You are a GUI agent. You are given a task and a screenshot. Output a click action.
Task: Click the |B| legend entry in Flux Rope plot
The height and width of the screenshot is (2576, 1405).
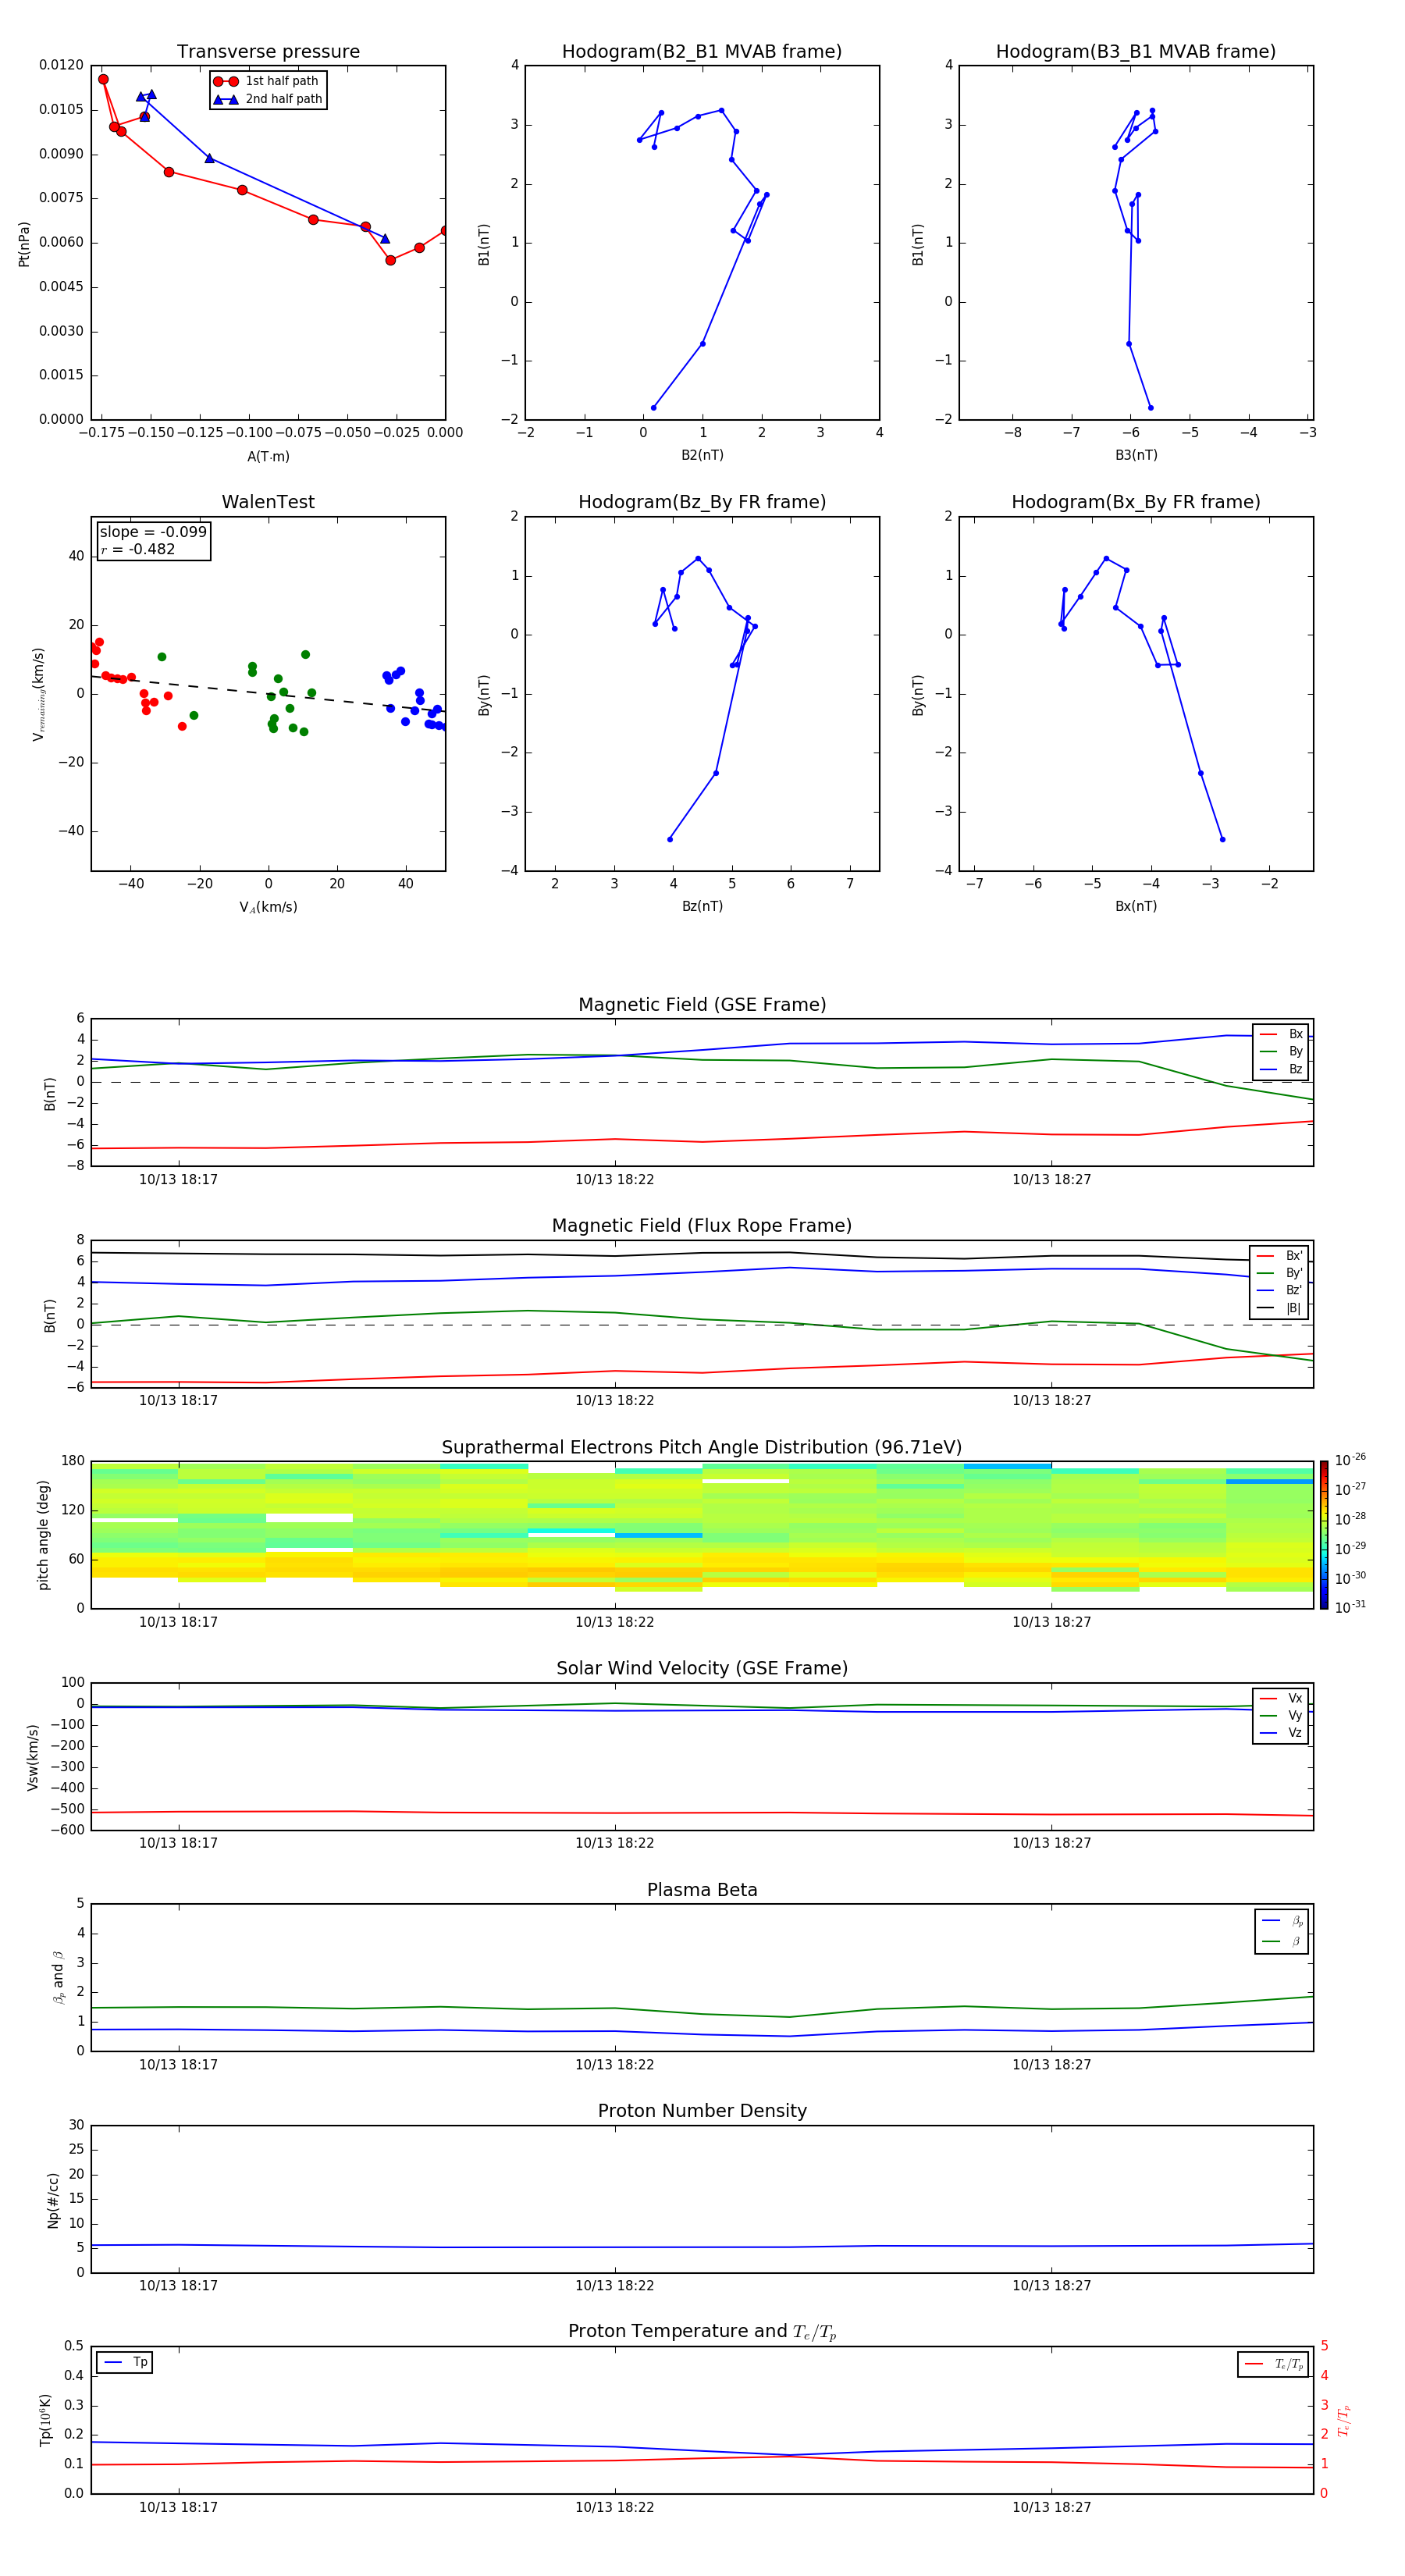tap(1280, 1308)
